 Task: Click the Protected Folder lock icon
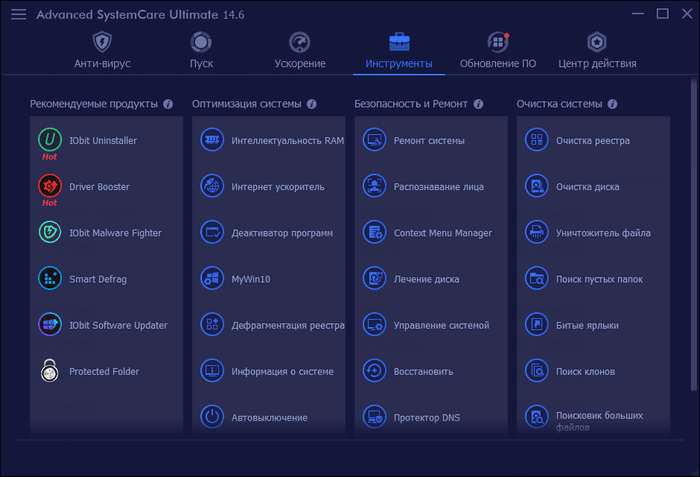pyautogui.click(x=49, y=371)
